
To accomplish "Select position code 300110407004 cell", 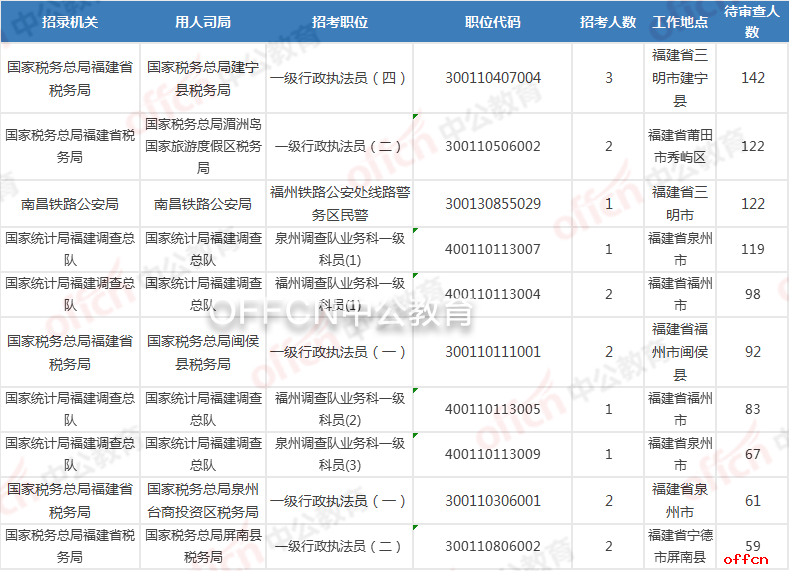I will (x=493, y=78).
